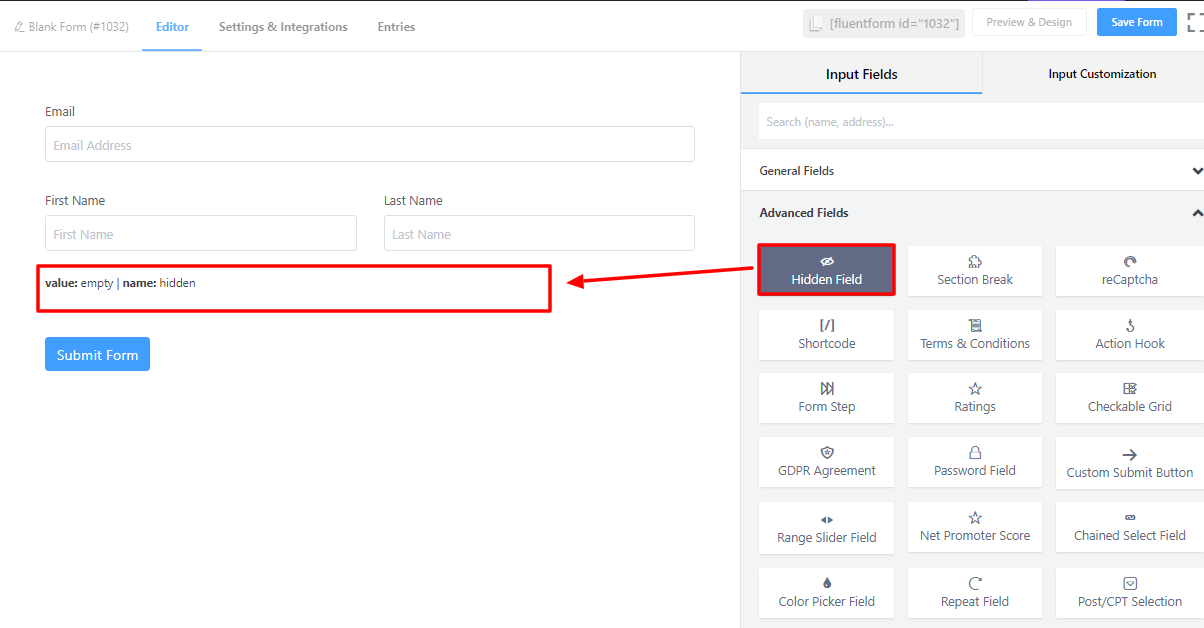Switch to Input Customization tab

click(1102, 74)
